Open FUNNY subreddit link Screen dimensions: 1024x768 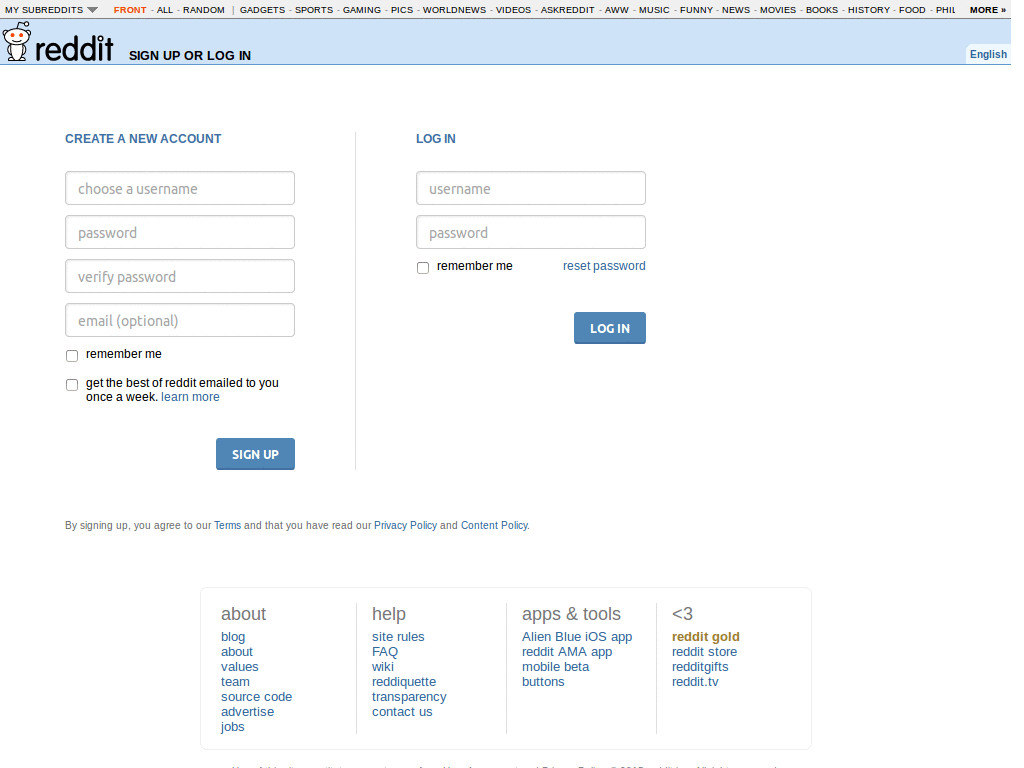pos(696,10)
